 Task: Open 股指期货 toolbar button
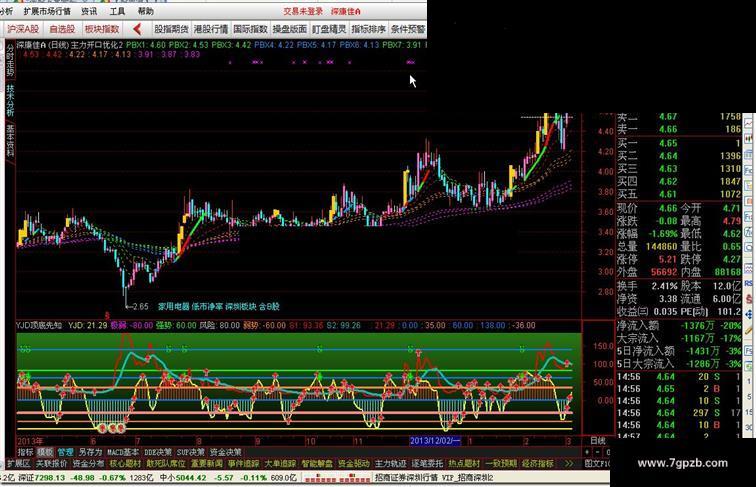(171, 29)
